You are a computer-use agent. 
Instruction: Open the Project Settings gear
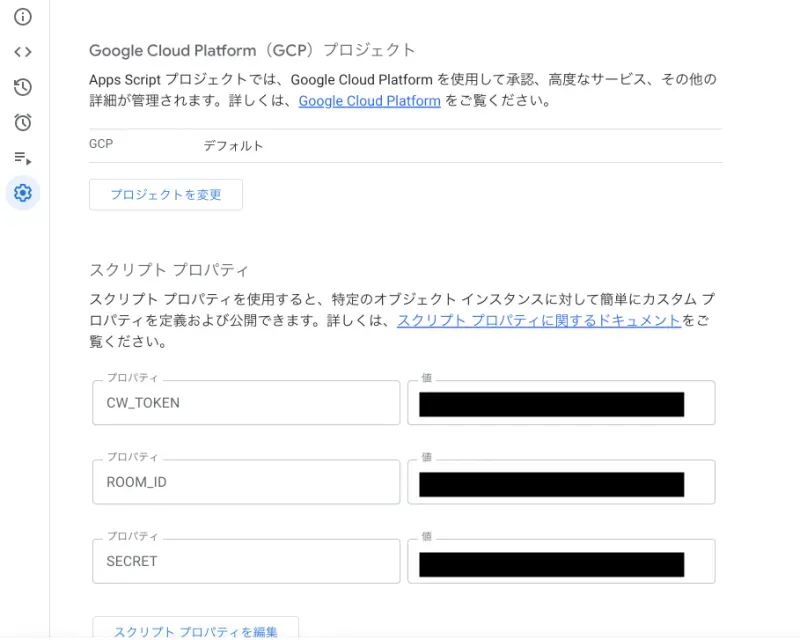22,192
